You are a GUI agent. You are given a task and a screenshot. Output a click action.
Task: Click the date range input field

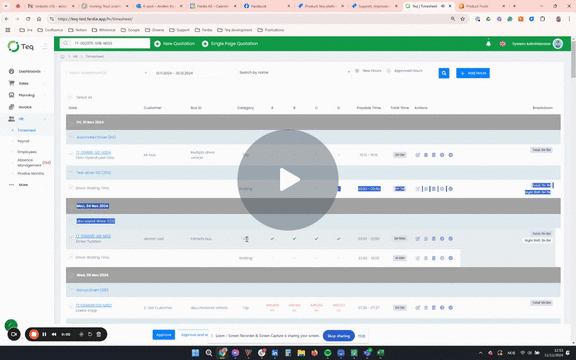click(x=193, y=73)
